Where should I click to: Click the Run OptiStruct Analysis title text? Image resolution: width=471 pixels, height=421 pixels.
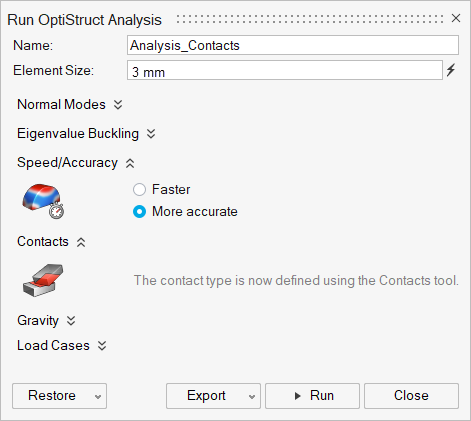click(84, 20)
